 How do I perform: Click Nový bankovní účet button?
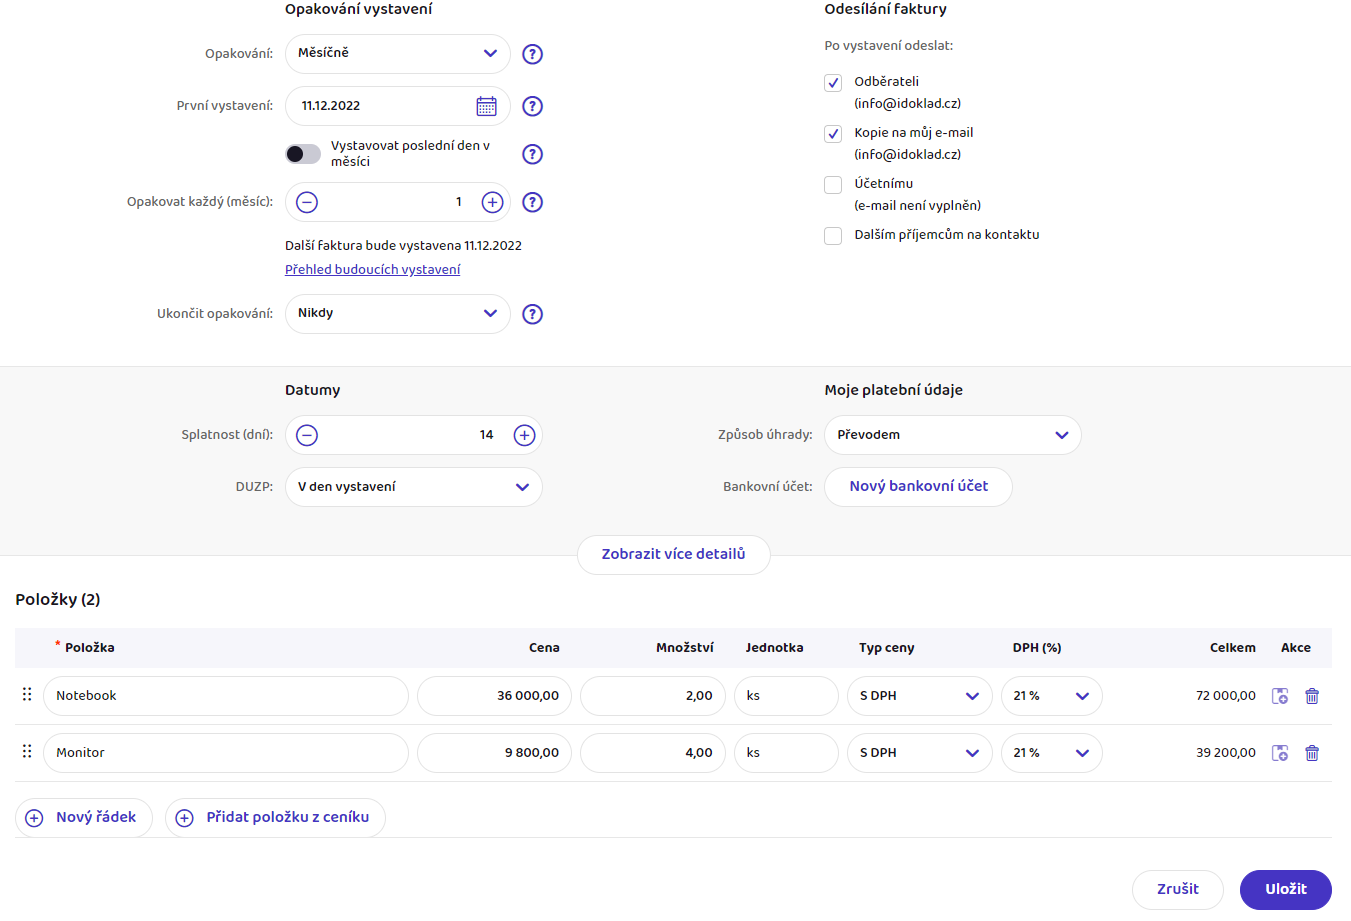click(918, 487)
